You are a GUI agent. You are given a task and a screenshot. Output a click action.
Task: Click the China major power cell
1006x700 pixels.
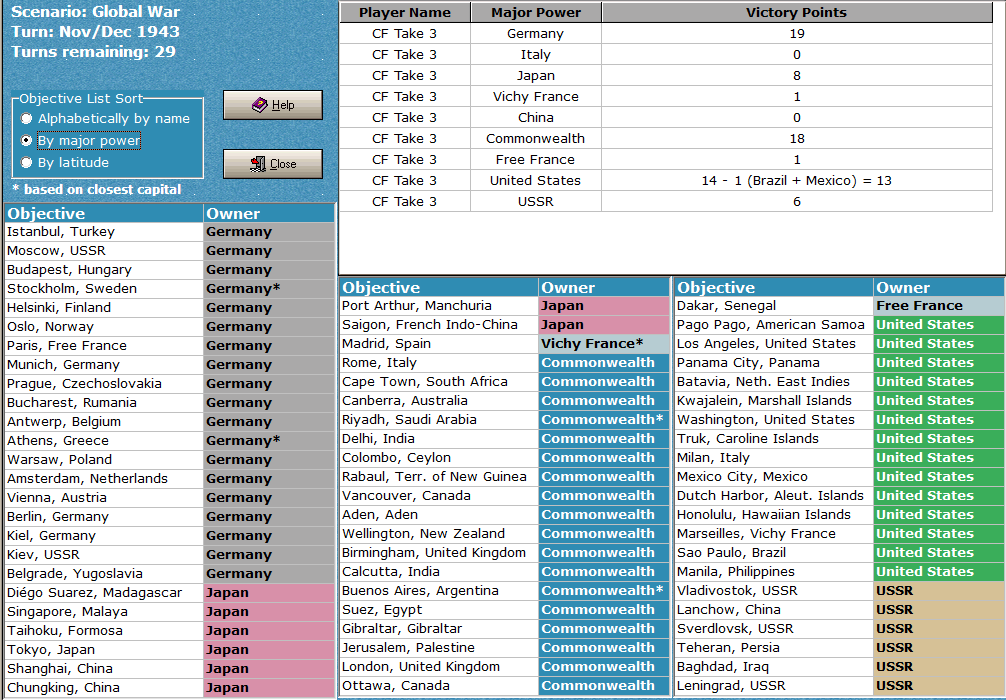(536, 117)
